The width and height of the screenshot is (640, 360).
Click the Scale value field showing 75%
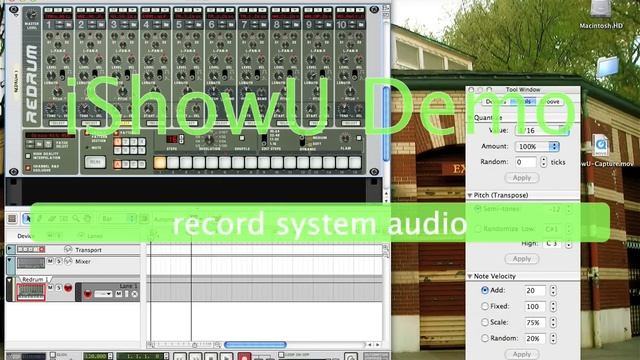(535, 322)
